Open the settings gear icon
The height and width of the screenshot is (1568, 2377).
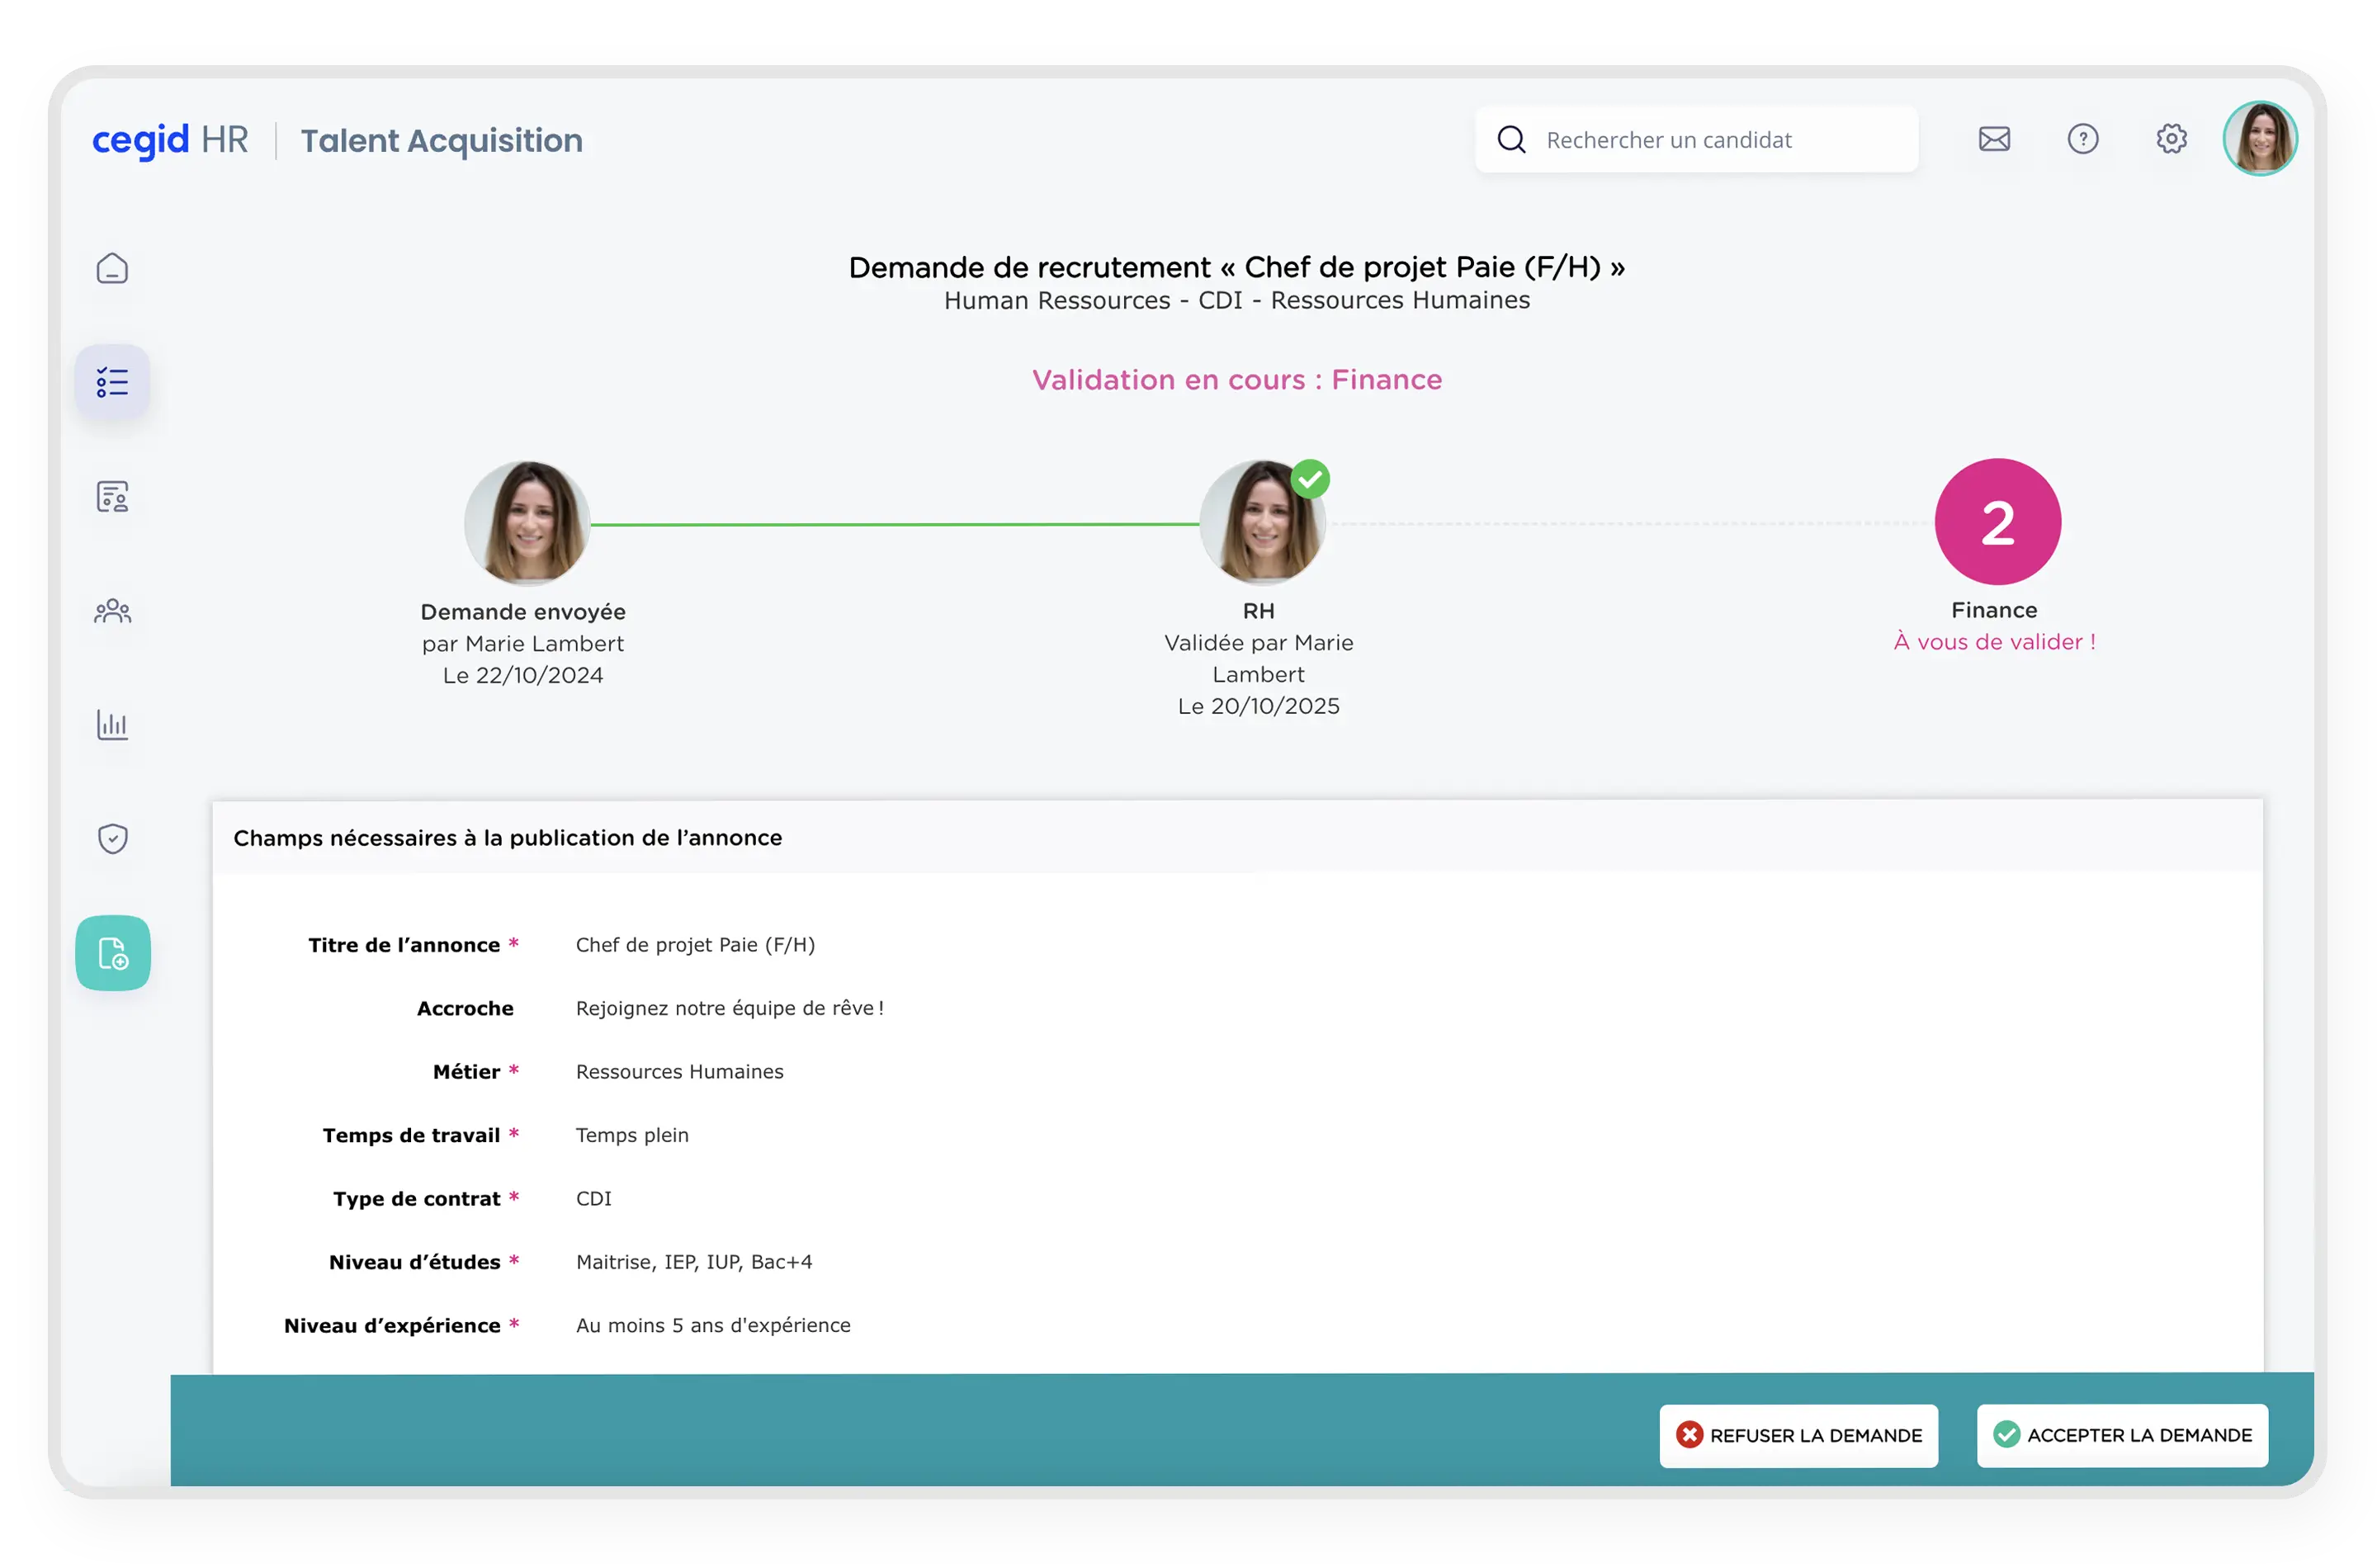point(2171,139)
